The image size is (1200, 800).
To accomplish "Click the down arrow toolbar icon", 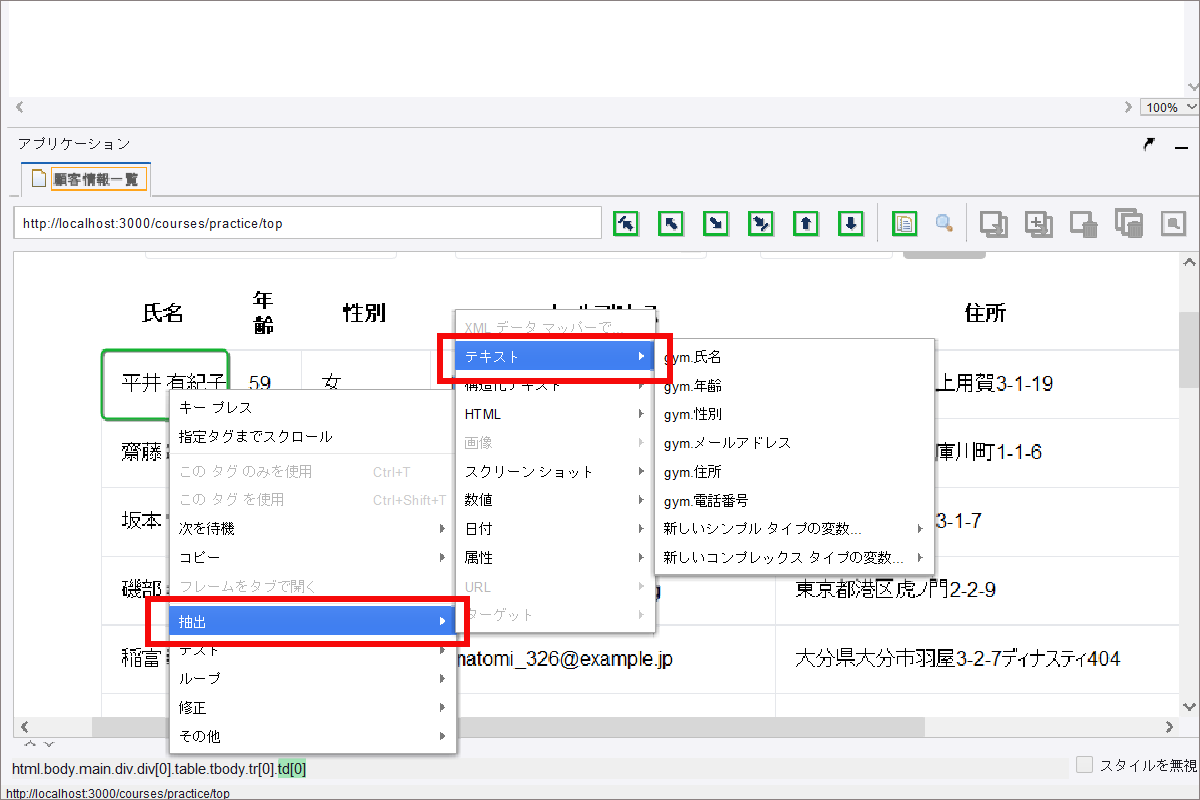I will (x=851, y=223).
